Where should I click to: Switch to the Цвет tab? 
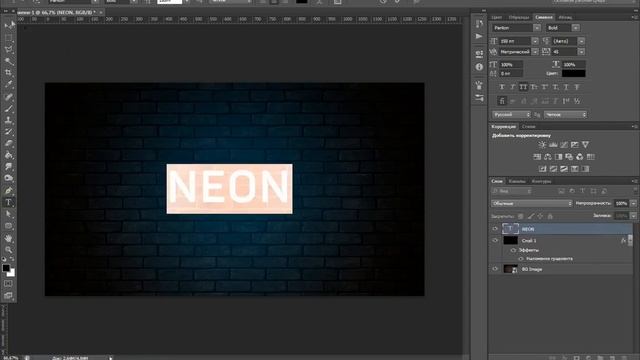coord(497,18)
